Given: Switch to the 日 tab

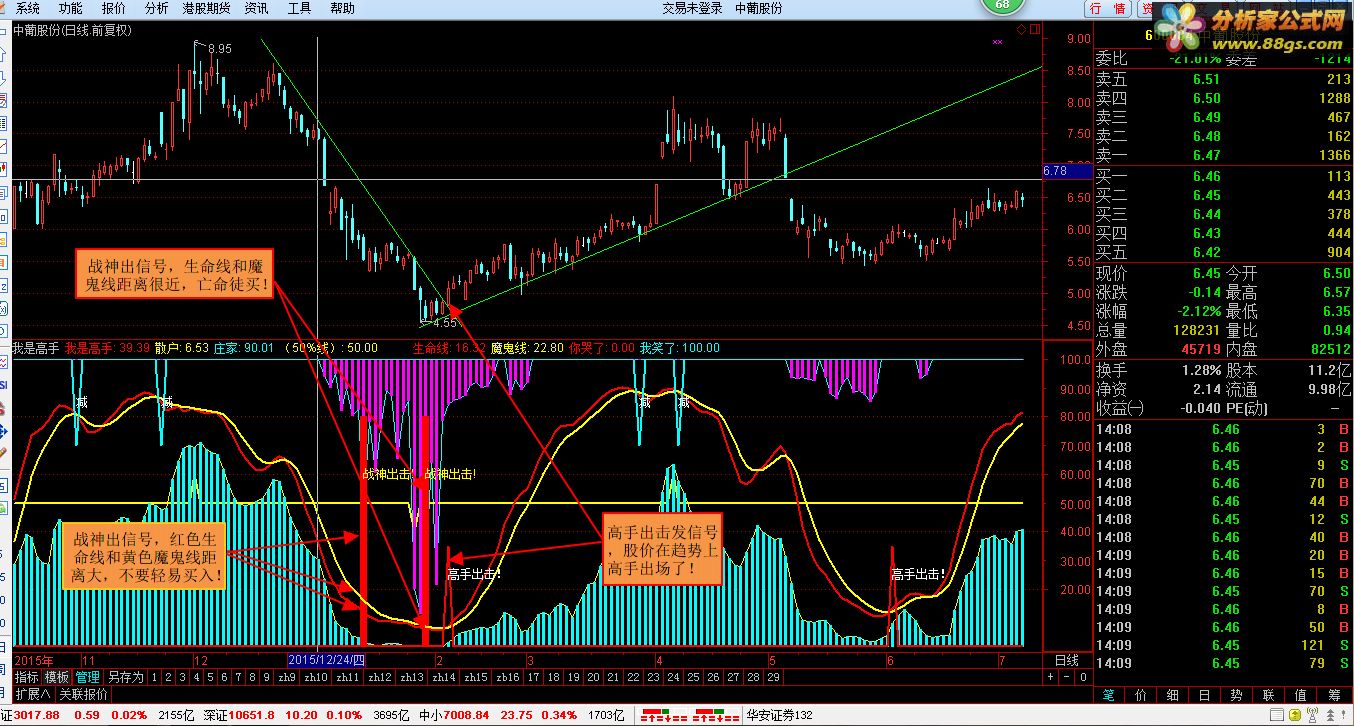Looking at the screenshot, I should point(1204,695).
